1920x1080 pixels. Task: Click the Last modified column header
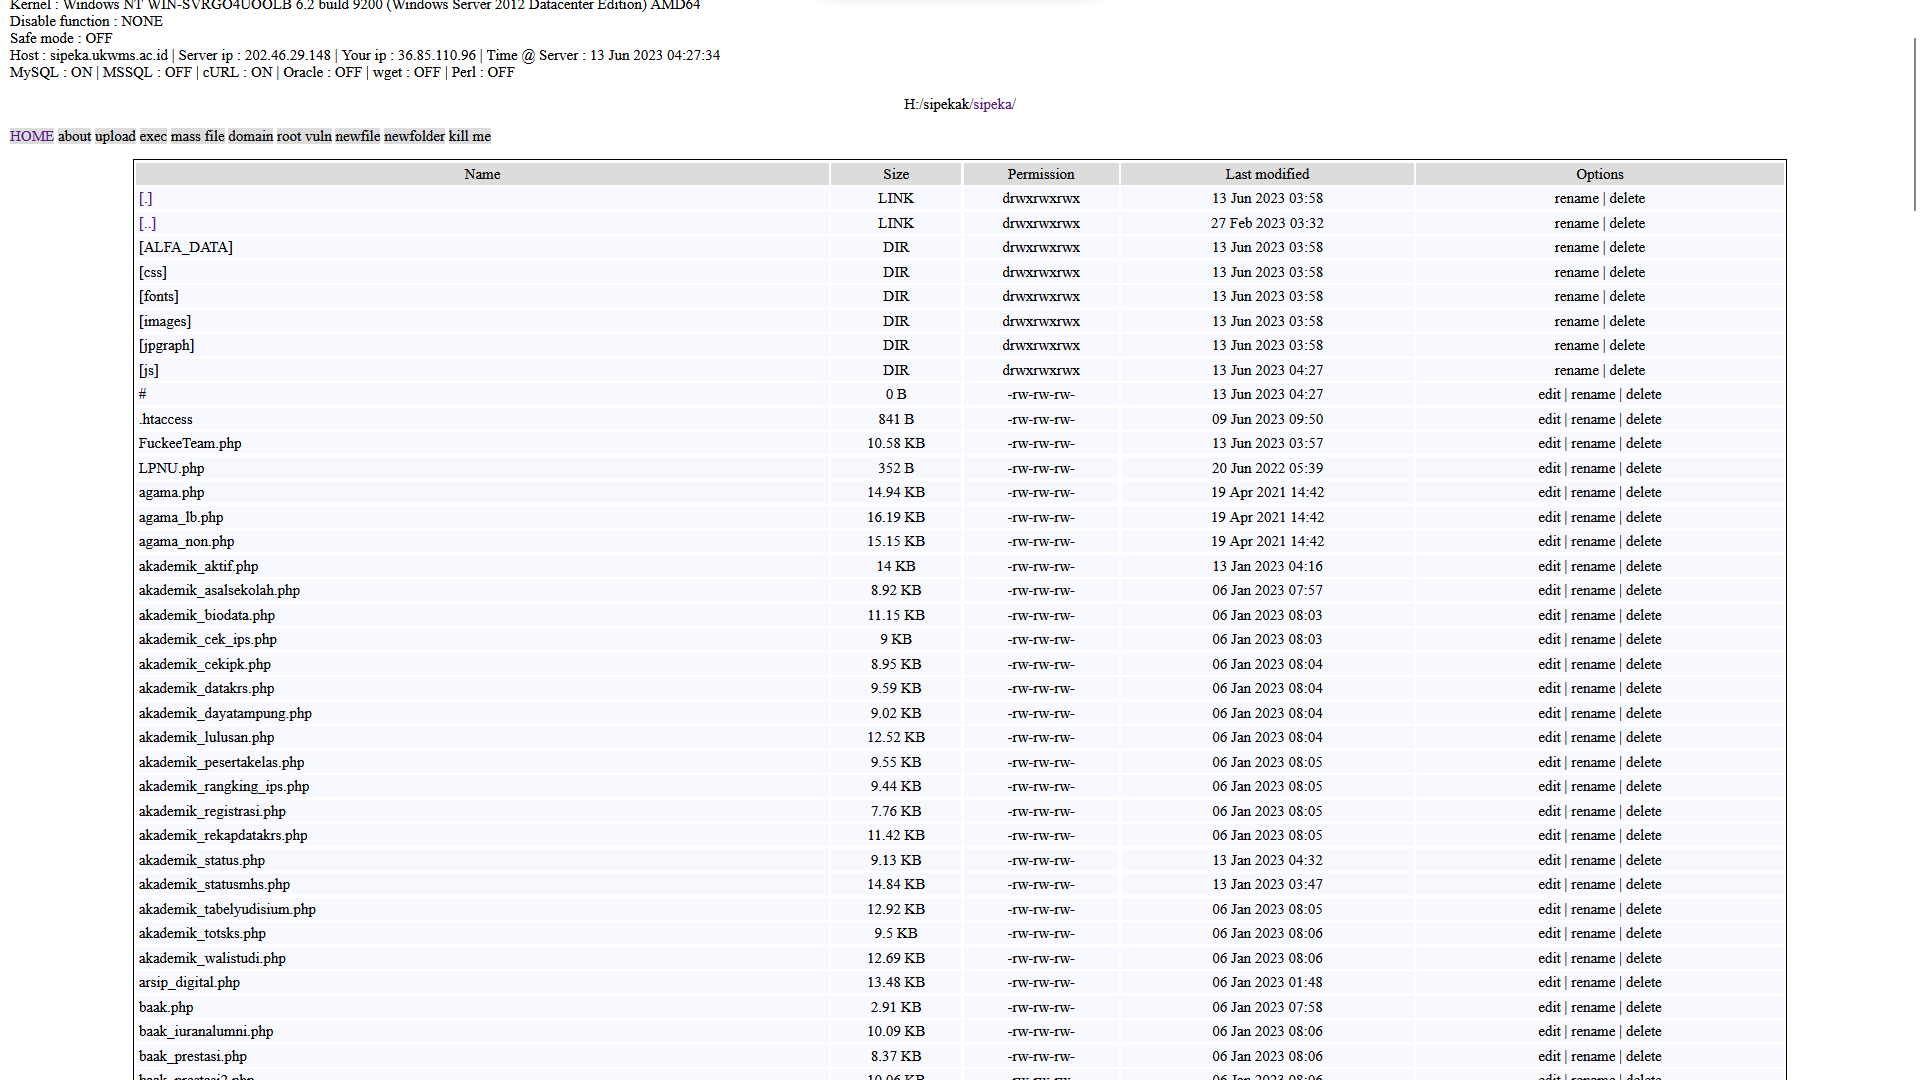click(x=1267, y=174)
